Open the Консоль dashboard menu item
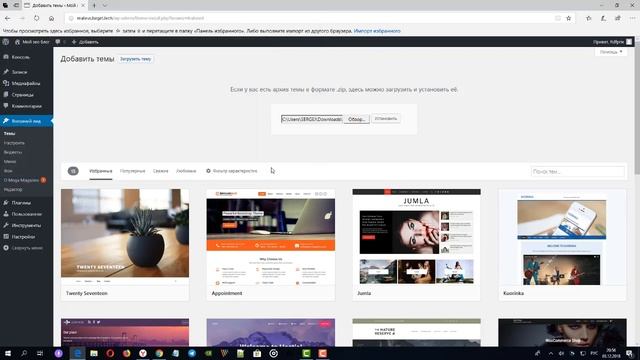The width and height of the screenshot is (640, 360). click(20, 57)
